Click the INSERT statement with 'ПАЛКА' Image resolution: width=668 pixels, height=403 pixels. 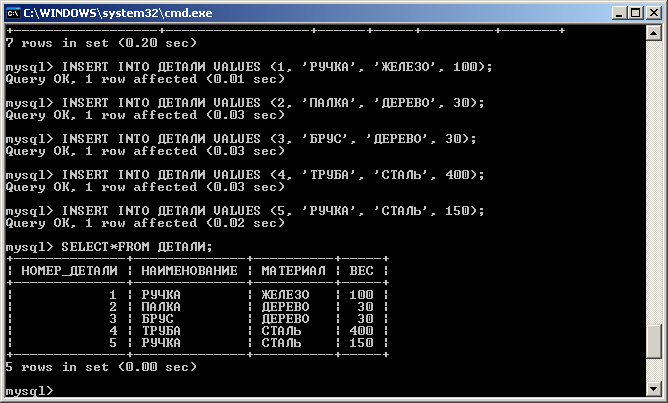(x=245, y=103)
